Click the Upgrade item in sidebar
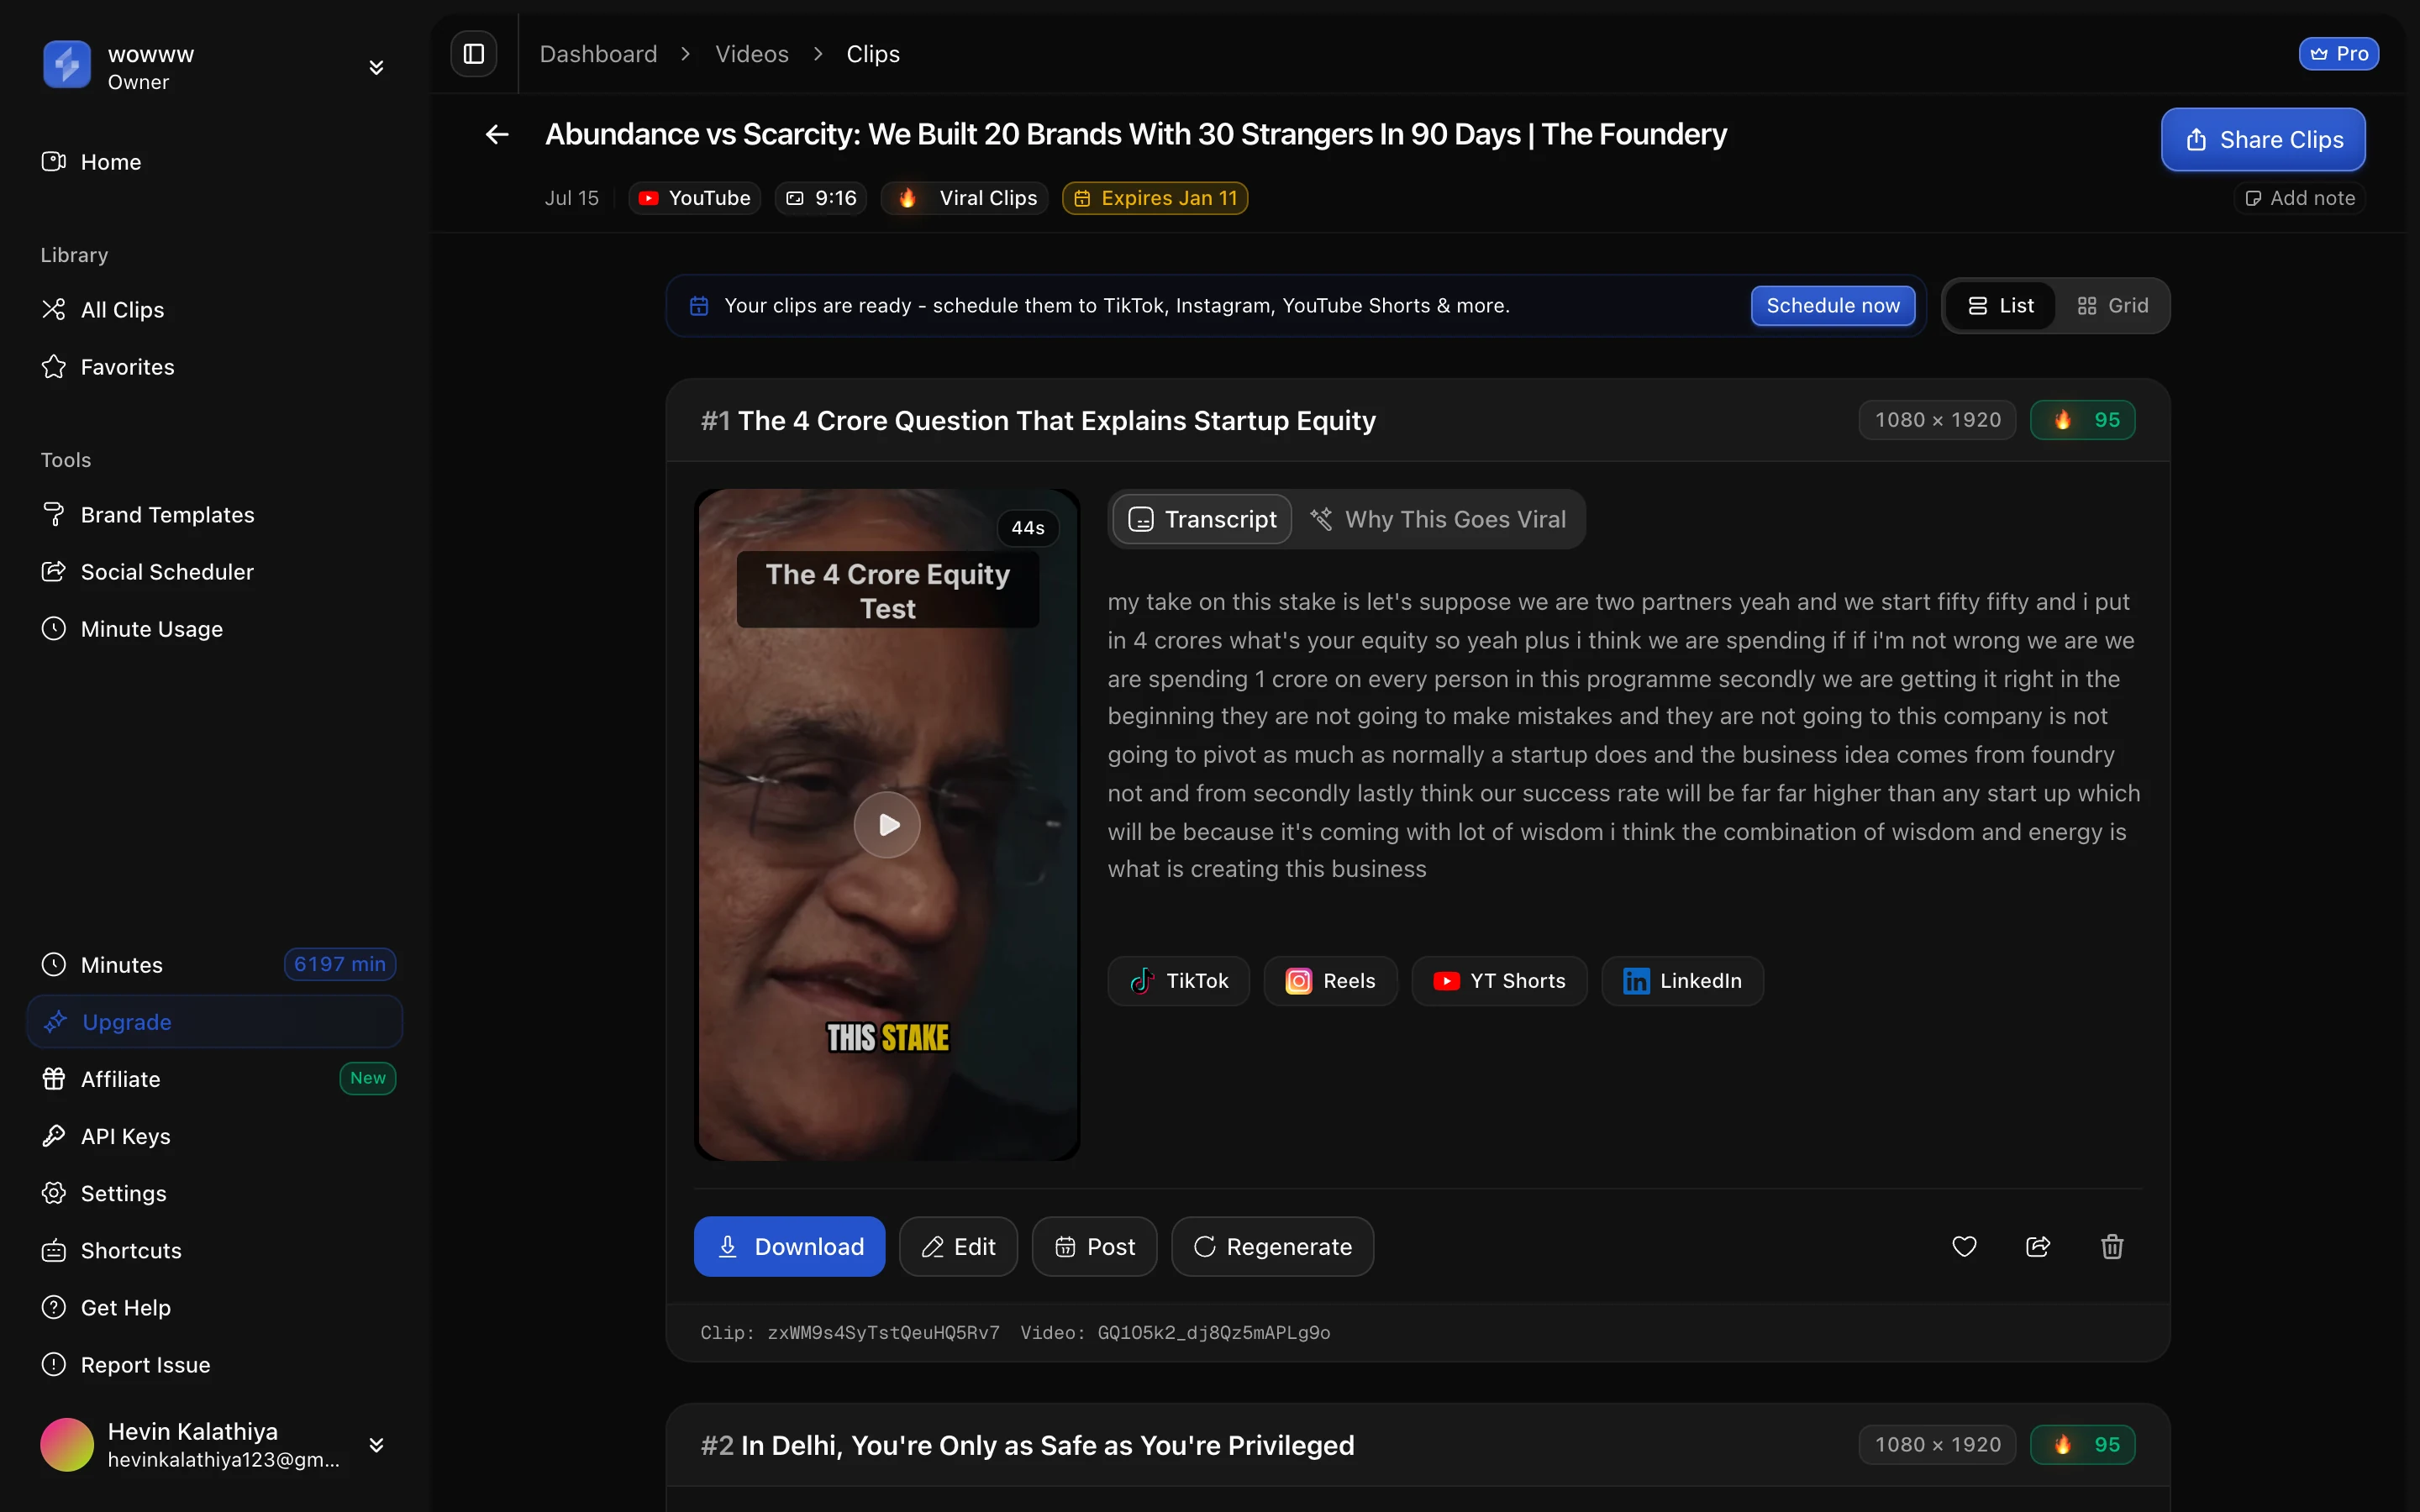 [x=215, y=1022]
